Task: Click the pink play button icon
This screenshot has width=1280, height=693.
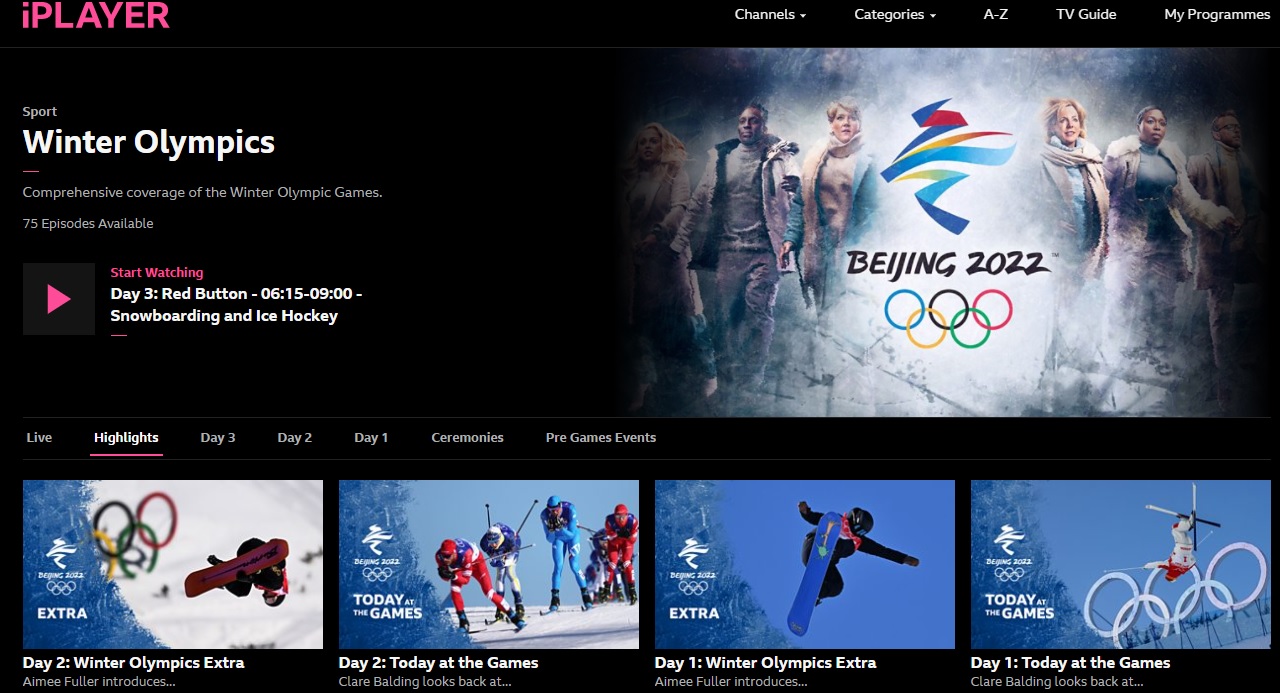Action: (59, 299)
